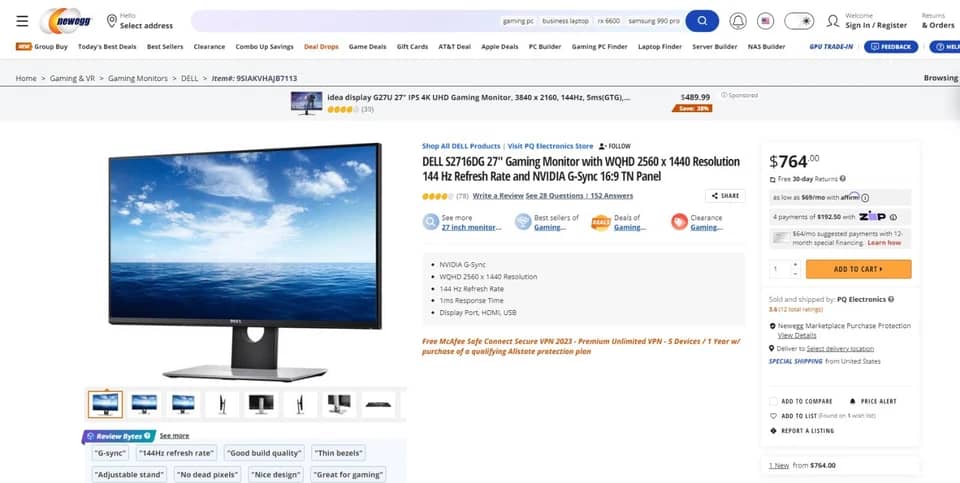The image size is (960, 483).
Task: See 28 Questions and 152 Answers
Action: [x=579, y=196]
